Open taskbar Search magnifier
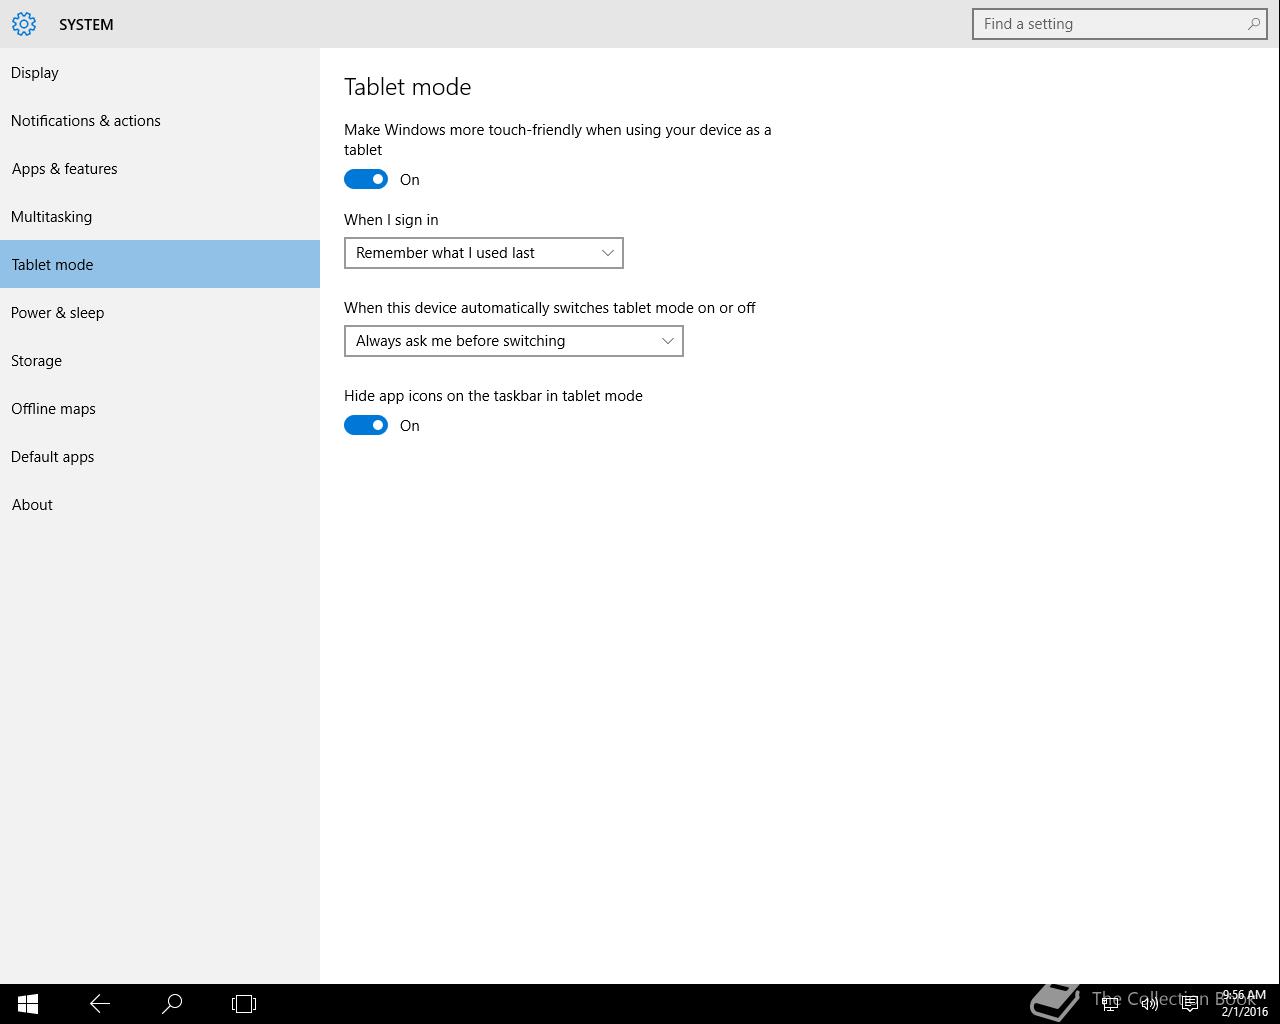 (x=172, y=1003)
